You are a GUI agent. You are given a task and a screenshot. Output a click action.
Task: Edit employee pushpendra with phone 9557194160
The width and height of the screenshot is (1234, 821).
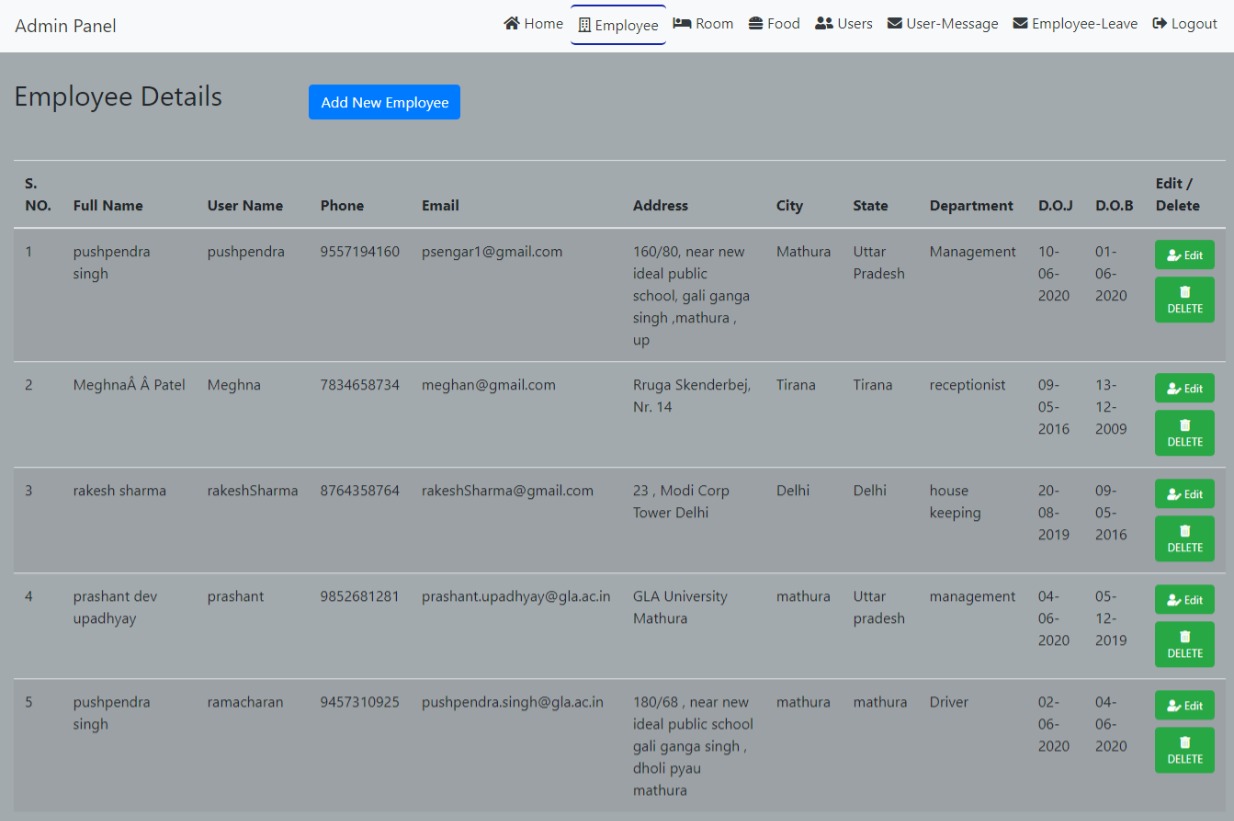coord(1185,255)
